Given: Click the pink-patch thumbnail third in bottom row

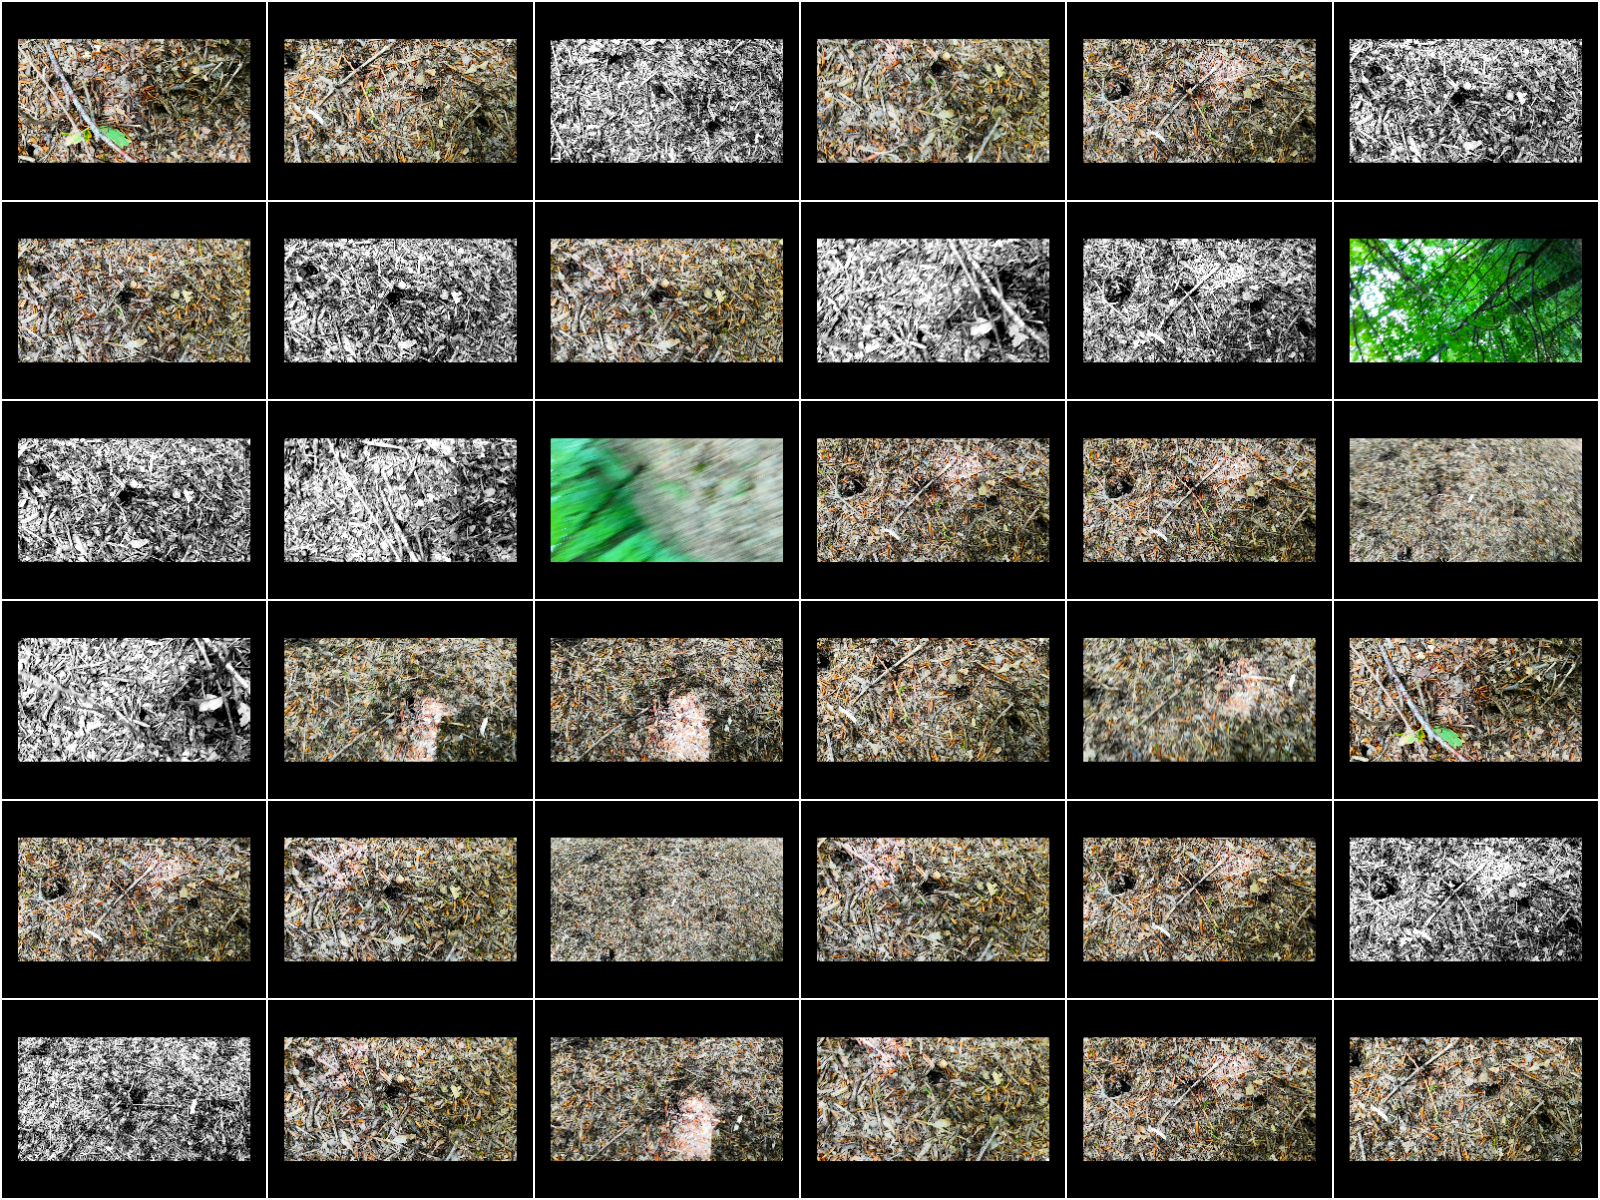Looking at the screenshot, I should point(666,1099).
